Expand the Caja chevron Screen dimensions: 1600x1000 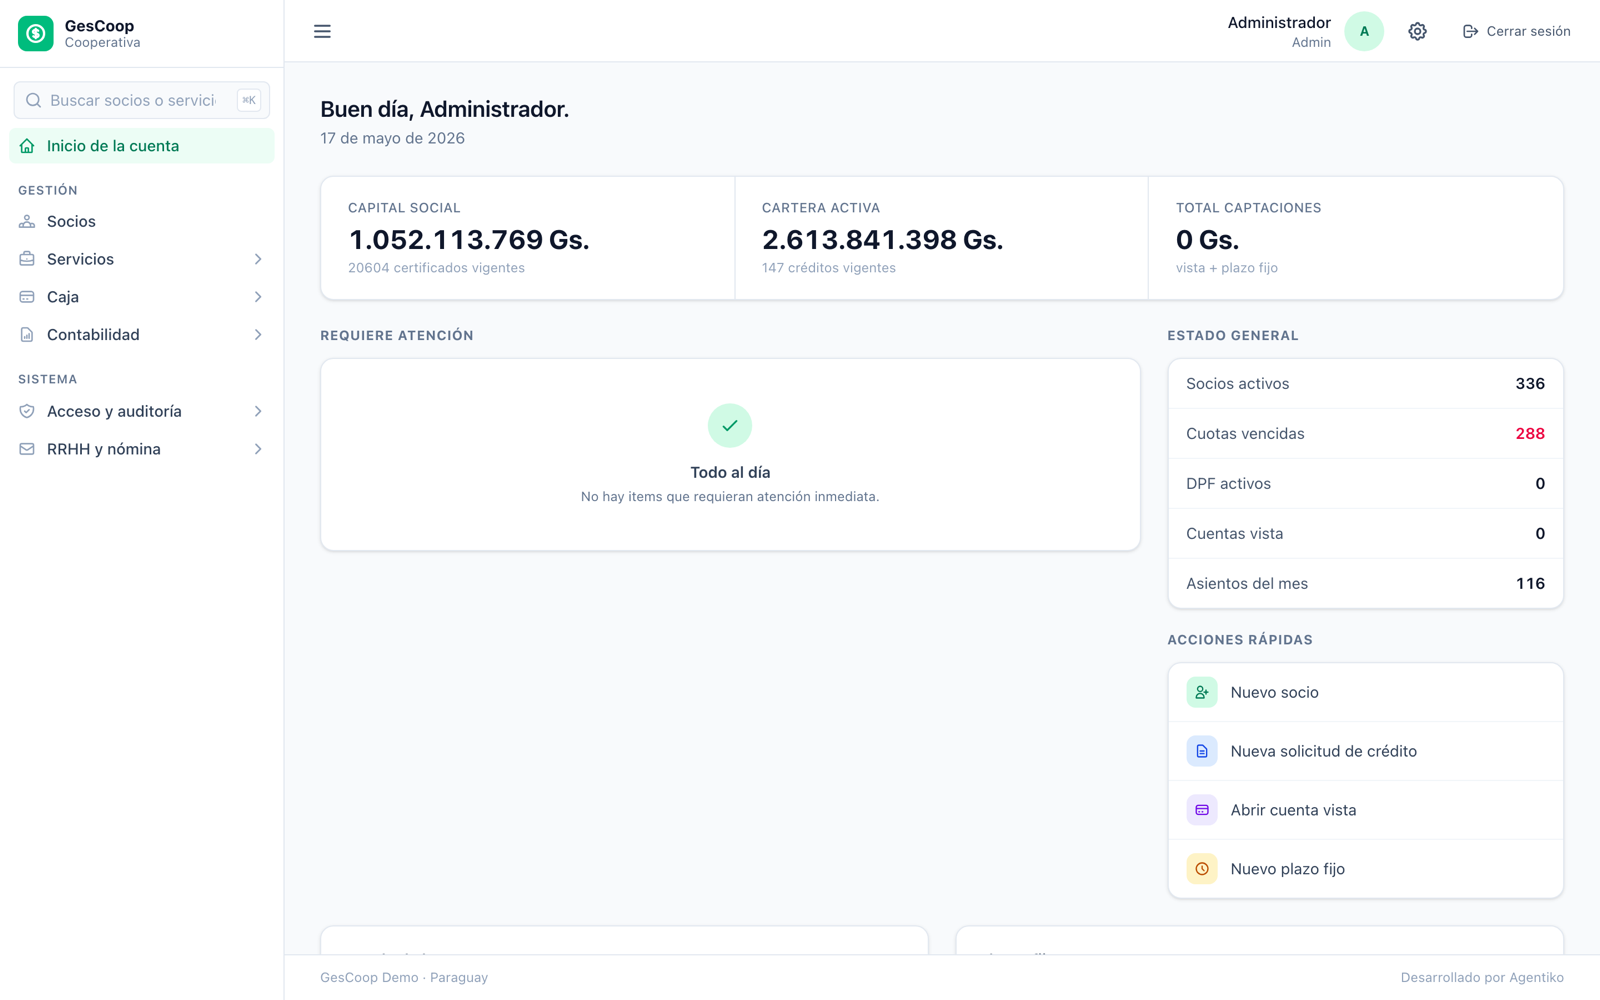pyautogui.click(x=258, y=297)
